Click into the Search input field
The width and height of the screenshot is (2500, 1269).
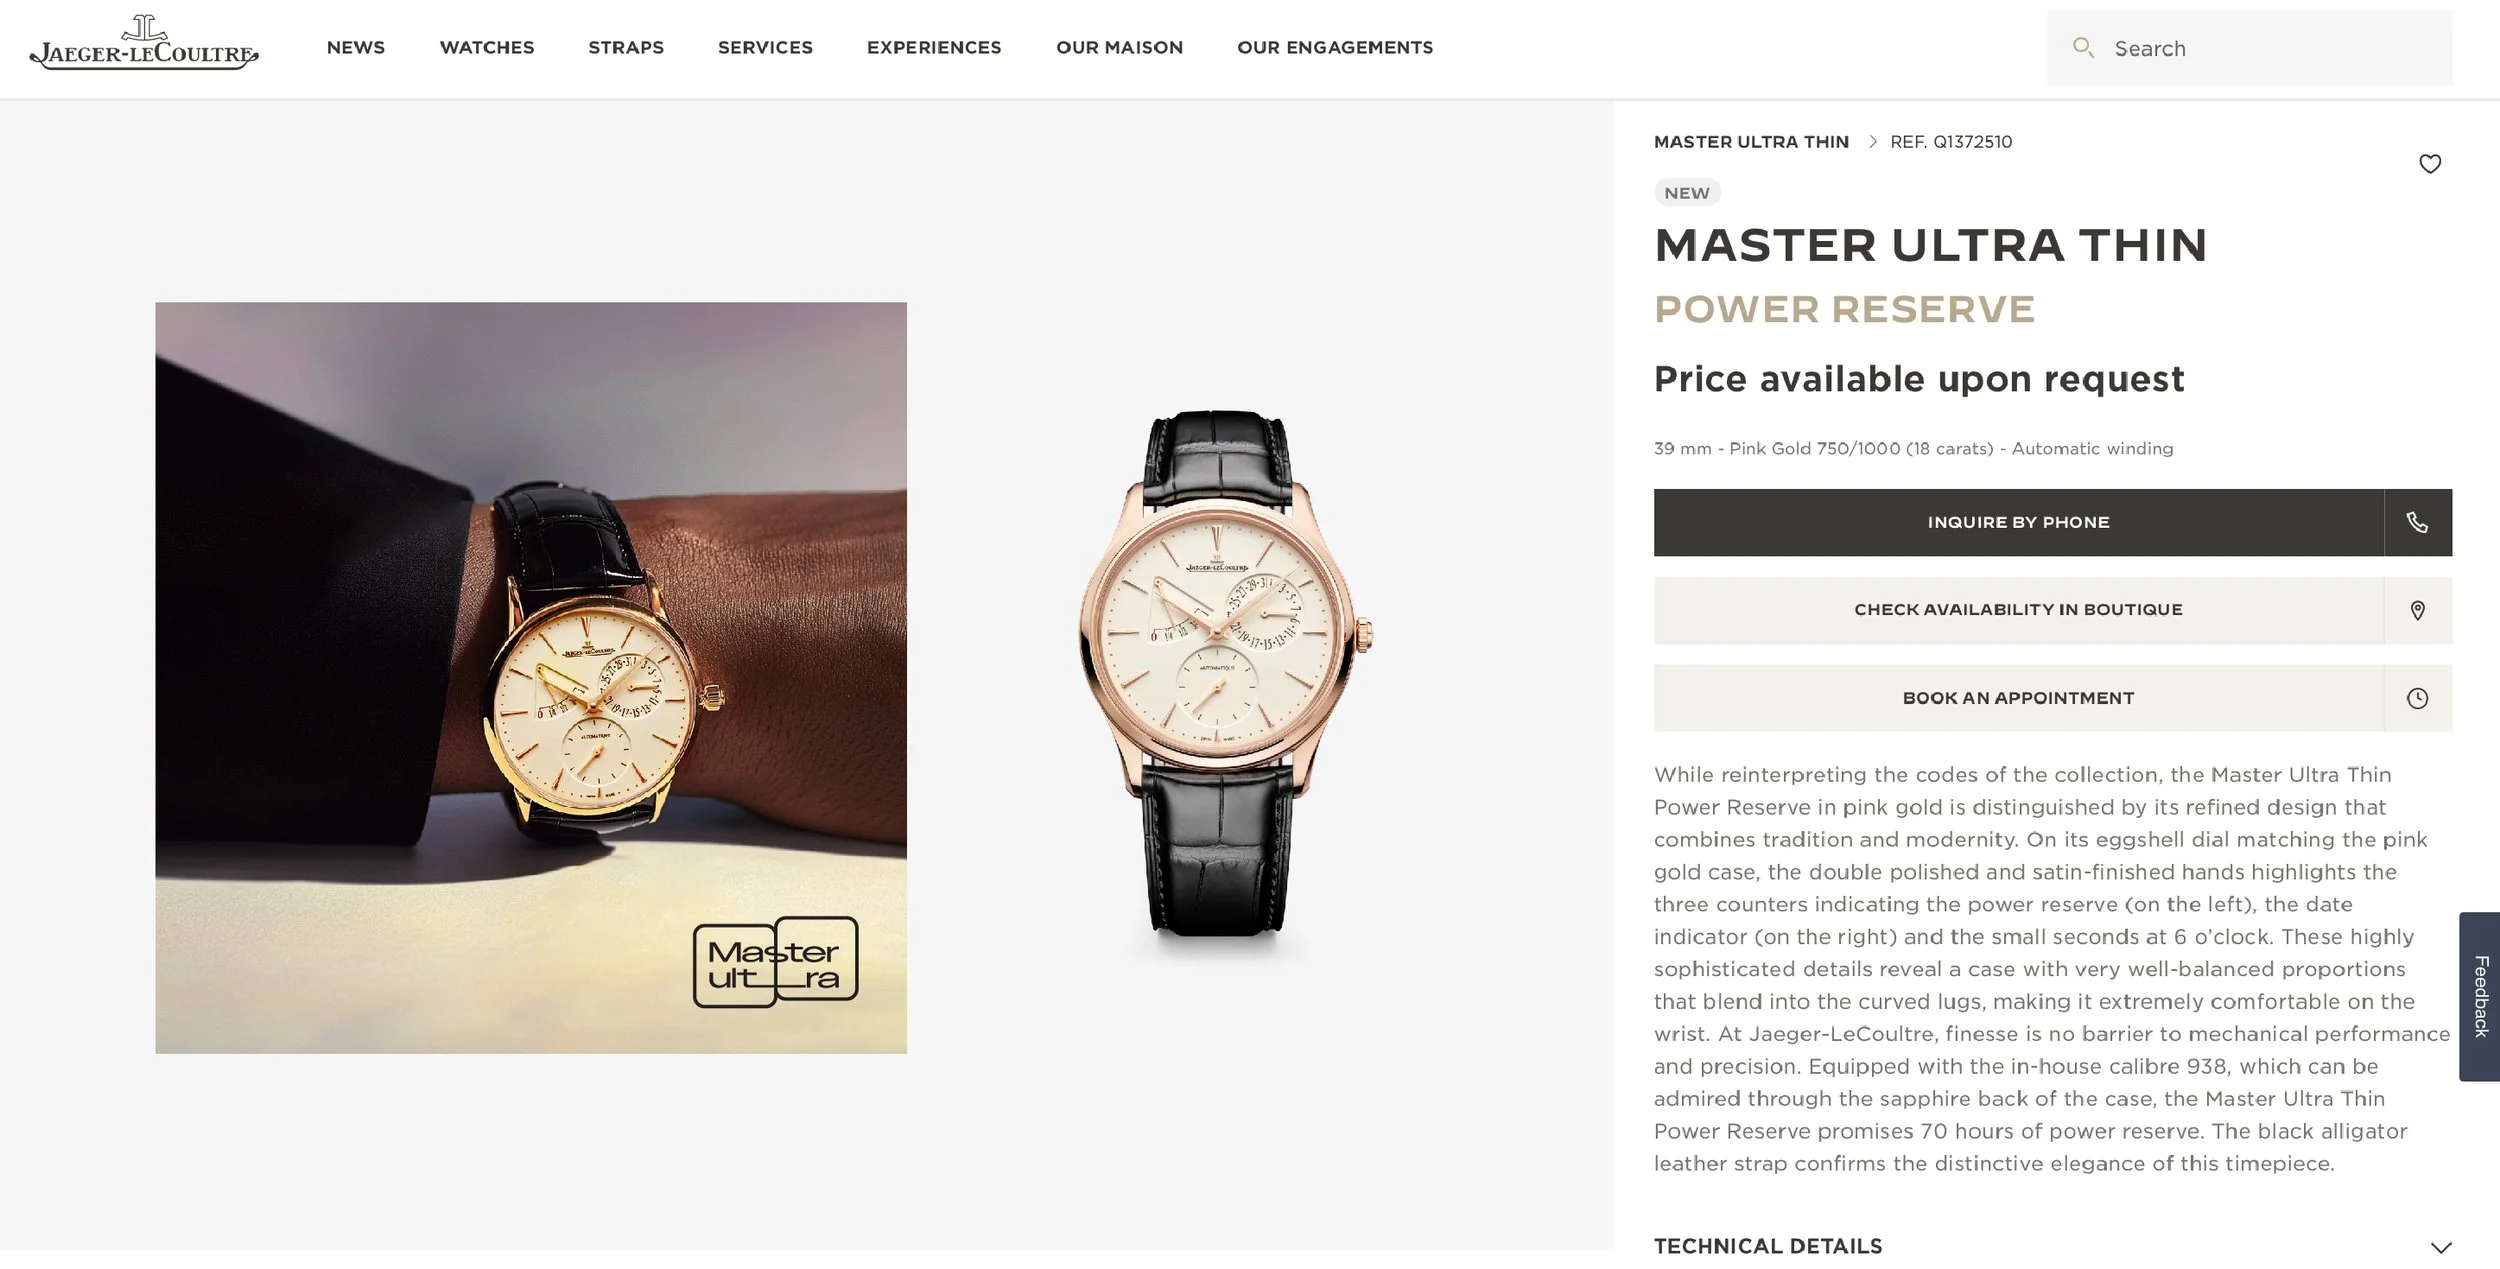(x=2249, y=48)
